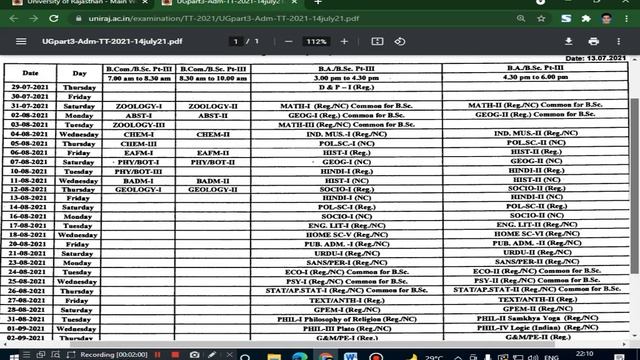Image resolution: width=640 pixels, height=360 pixels.
Task: Click HOME SC-V (Reg./NC) cell
Action: pos(347,235)
